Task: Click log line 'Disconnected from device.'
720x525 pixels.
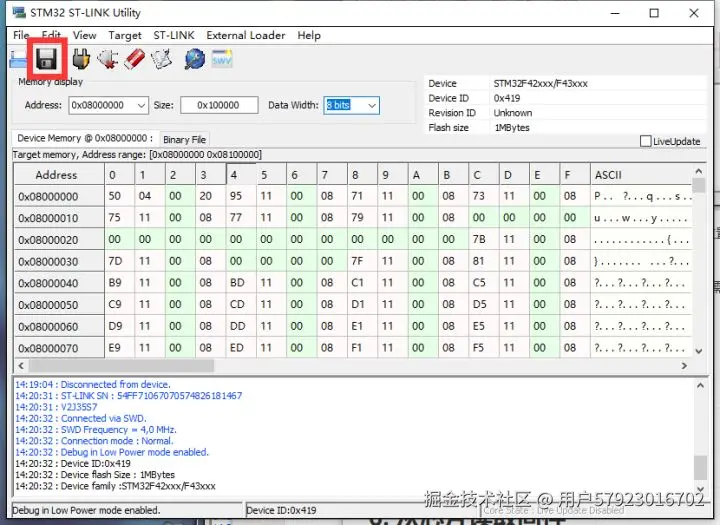Action: [93, 384]
